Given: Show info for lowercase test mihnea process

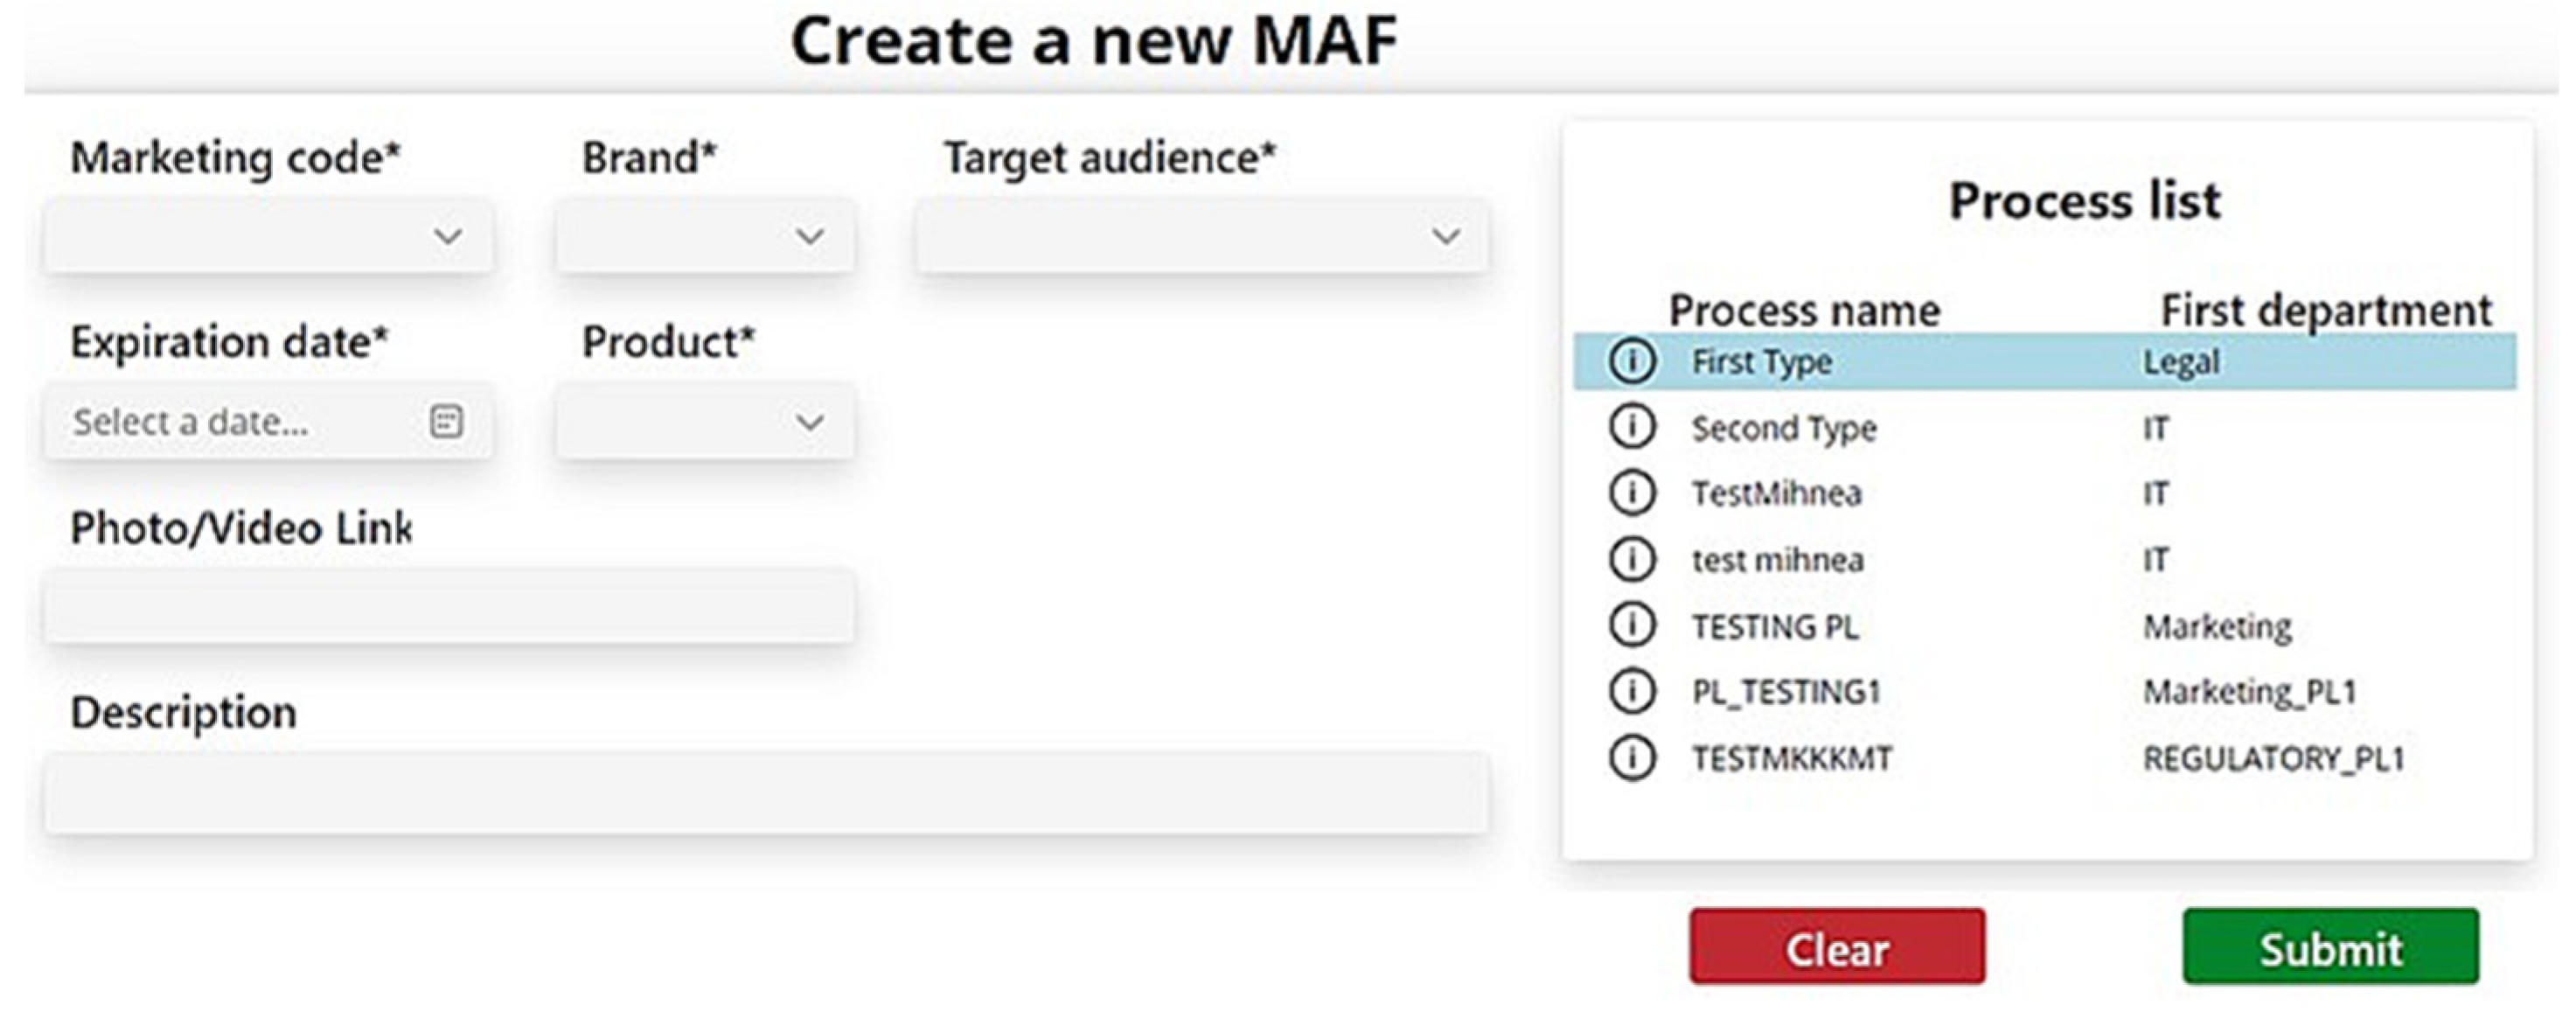Looking at the screenshot, I should pyautogui.click(x=1632, y=559).
